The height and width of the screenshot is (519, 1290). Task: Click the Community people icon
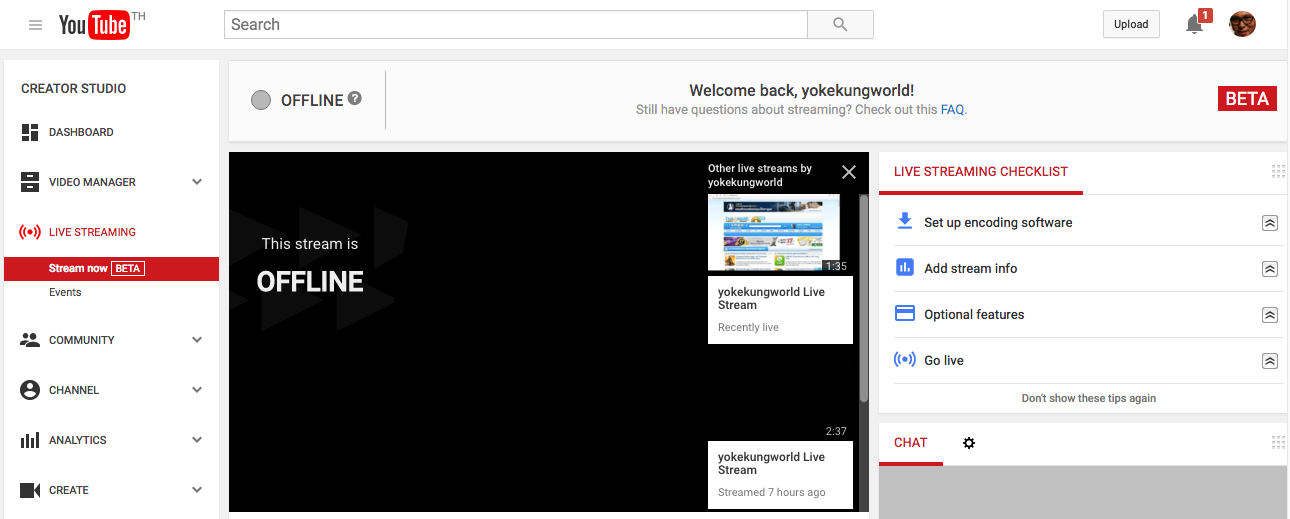30,340
